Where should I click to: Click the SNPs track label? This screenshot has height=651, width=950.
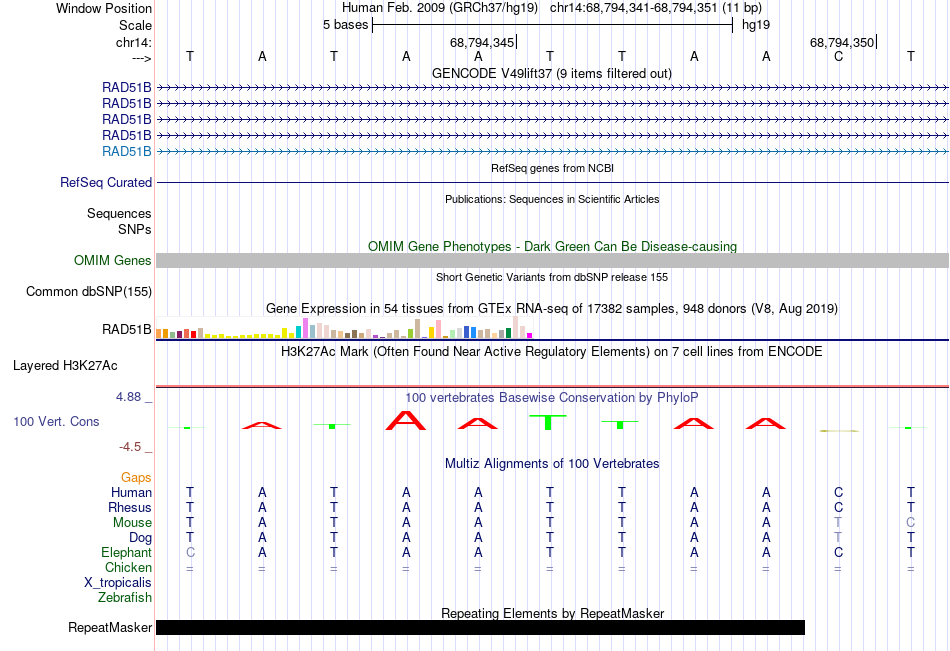coord(135,229)
